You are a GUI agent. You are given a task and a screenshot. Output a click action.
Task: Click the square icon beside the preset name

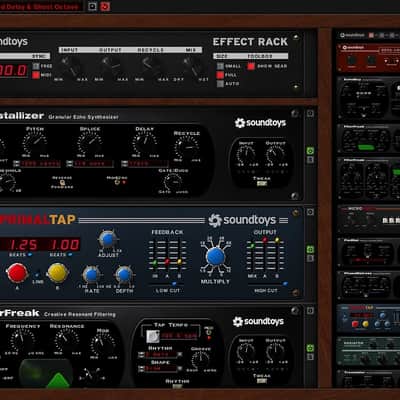[x=92, y=6]
